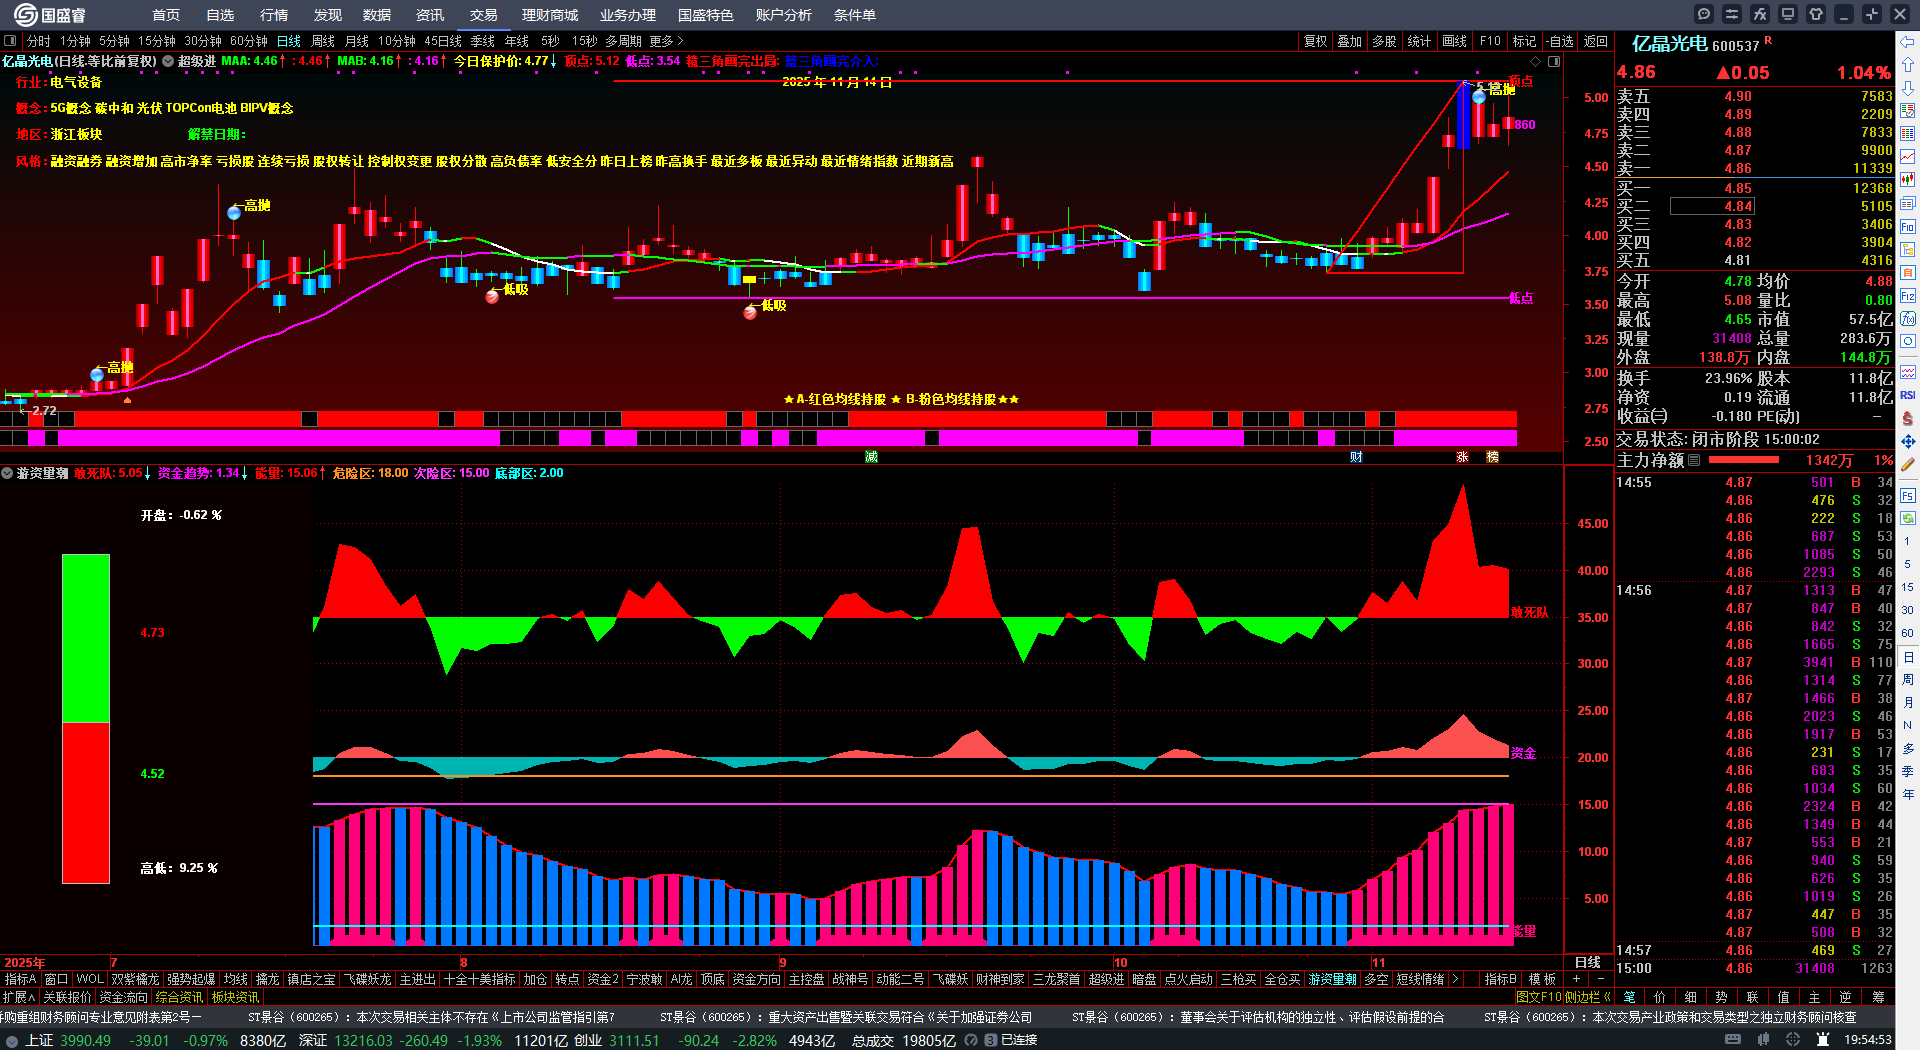The image size is (1920, 1050).
Task: Toggle the chart corner panel square icon
Action: (1554, 61)
